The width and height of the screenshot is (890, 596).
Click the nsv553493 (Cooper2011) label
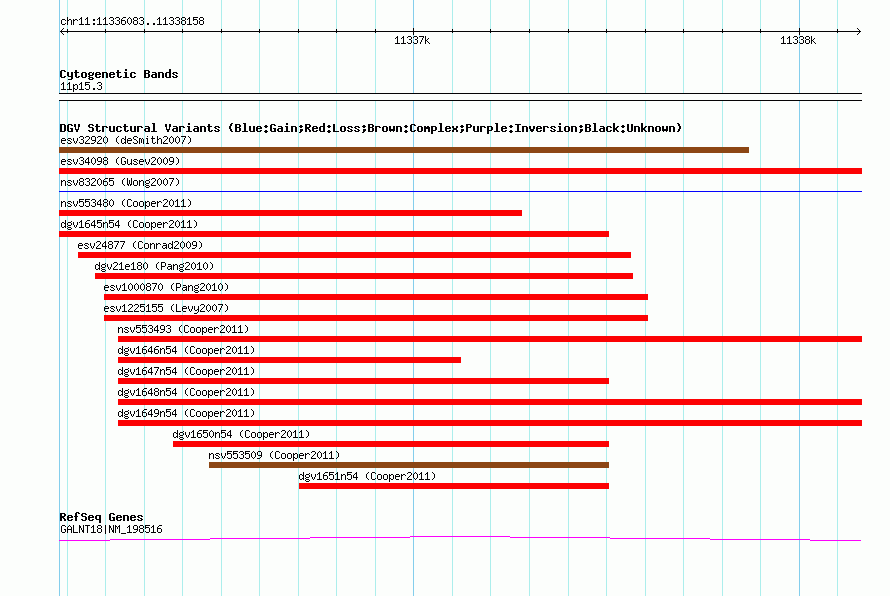click(183, 329)
